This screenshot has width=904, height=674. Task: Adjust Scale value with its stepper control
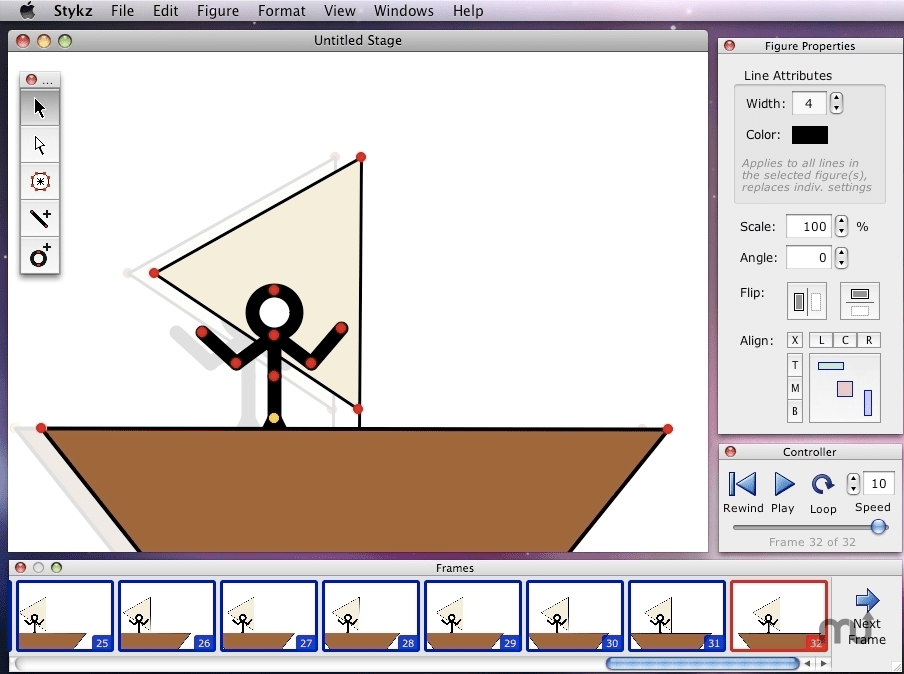click(841, 226)
